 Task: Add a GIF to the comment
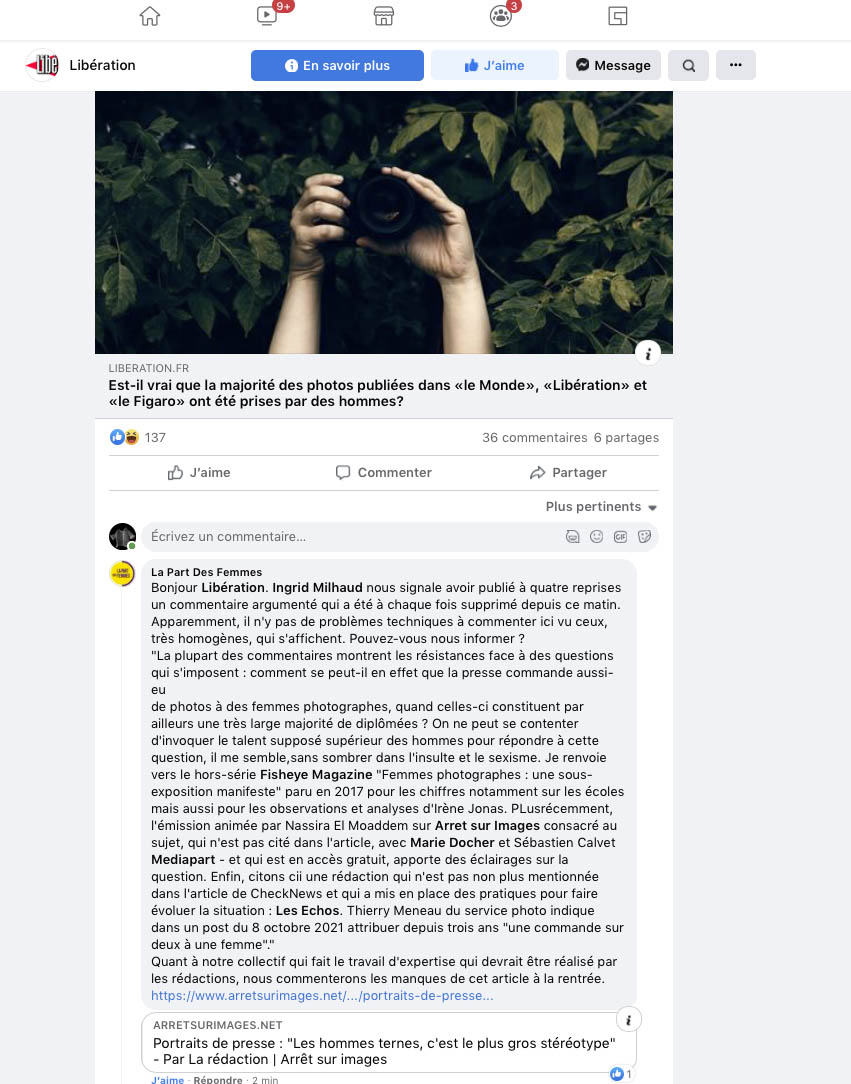point(620,536)
